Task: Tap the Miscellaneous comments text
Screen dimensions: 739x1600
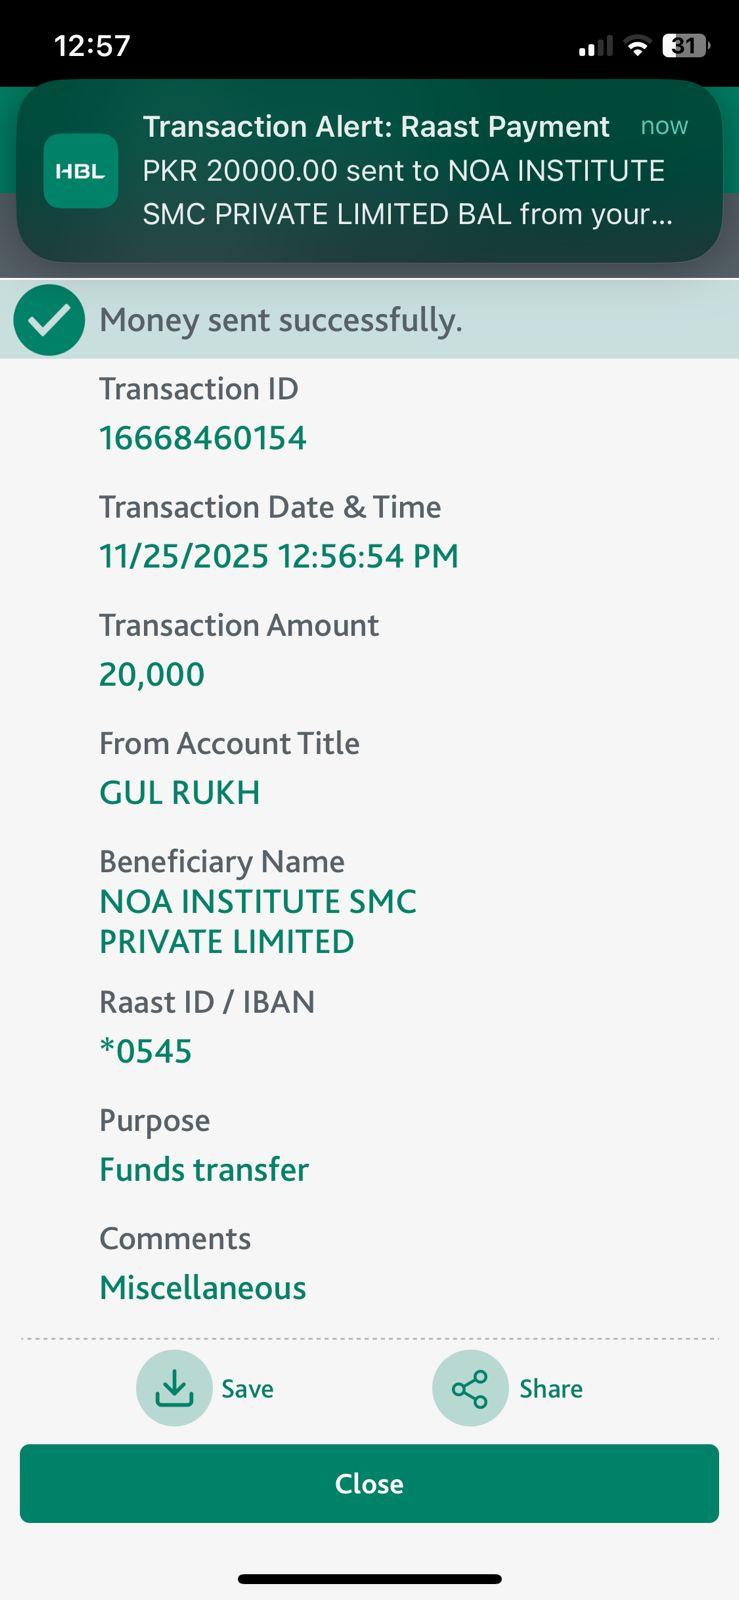Action: point(203,1287)
